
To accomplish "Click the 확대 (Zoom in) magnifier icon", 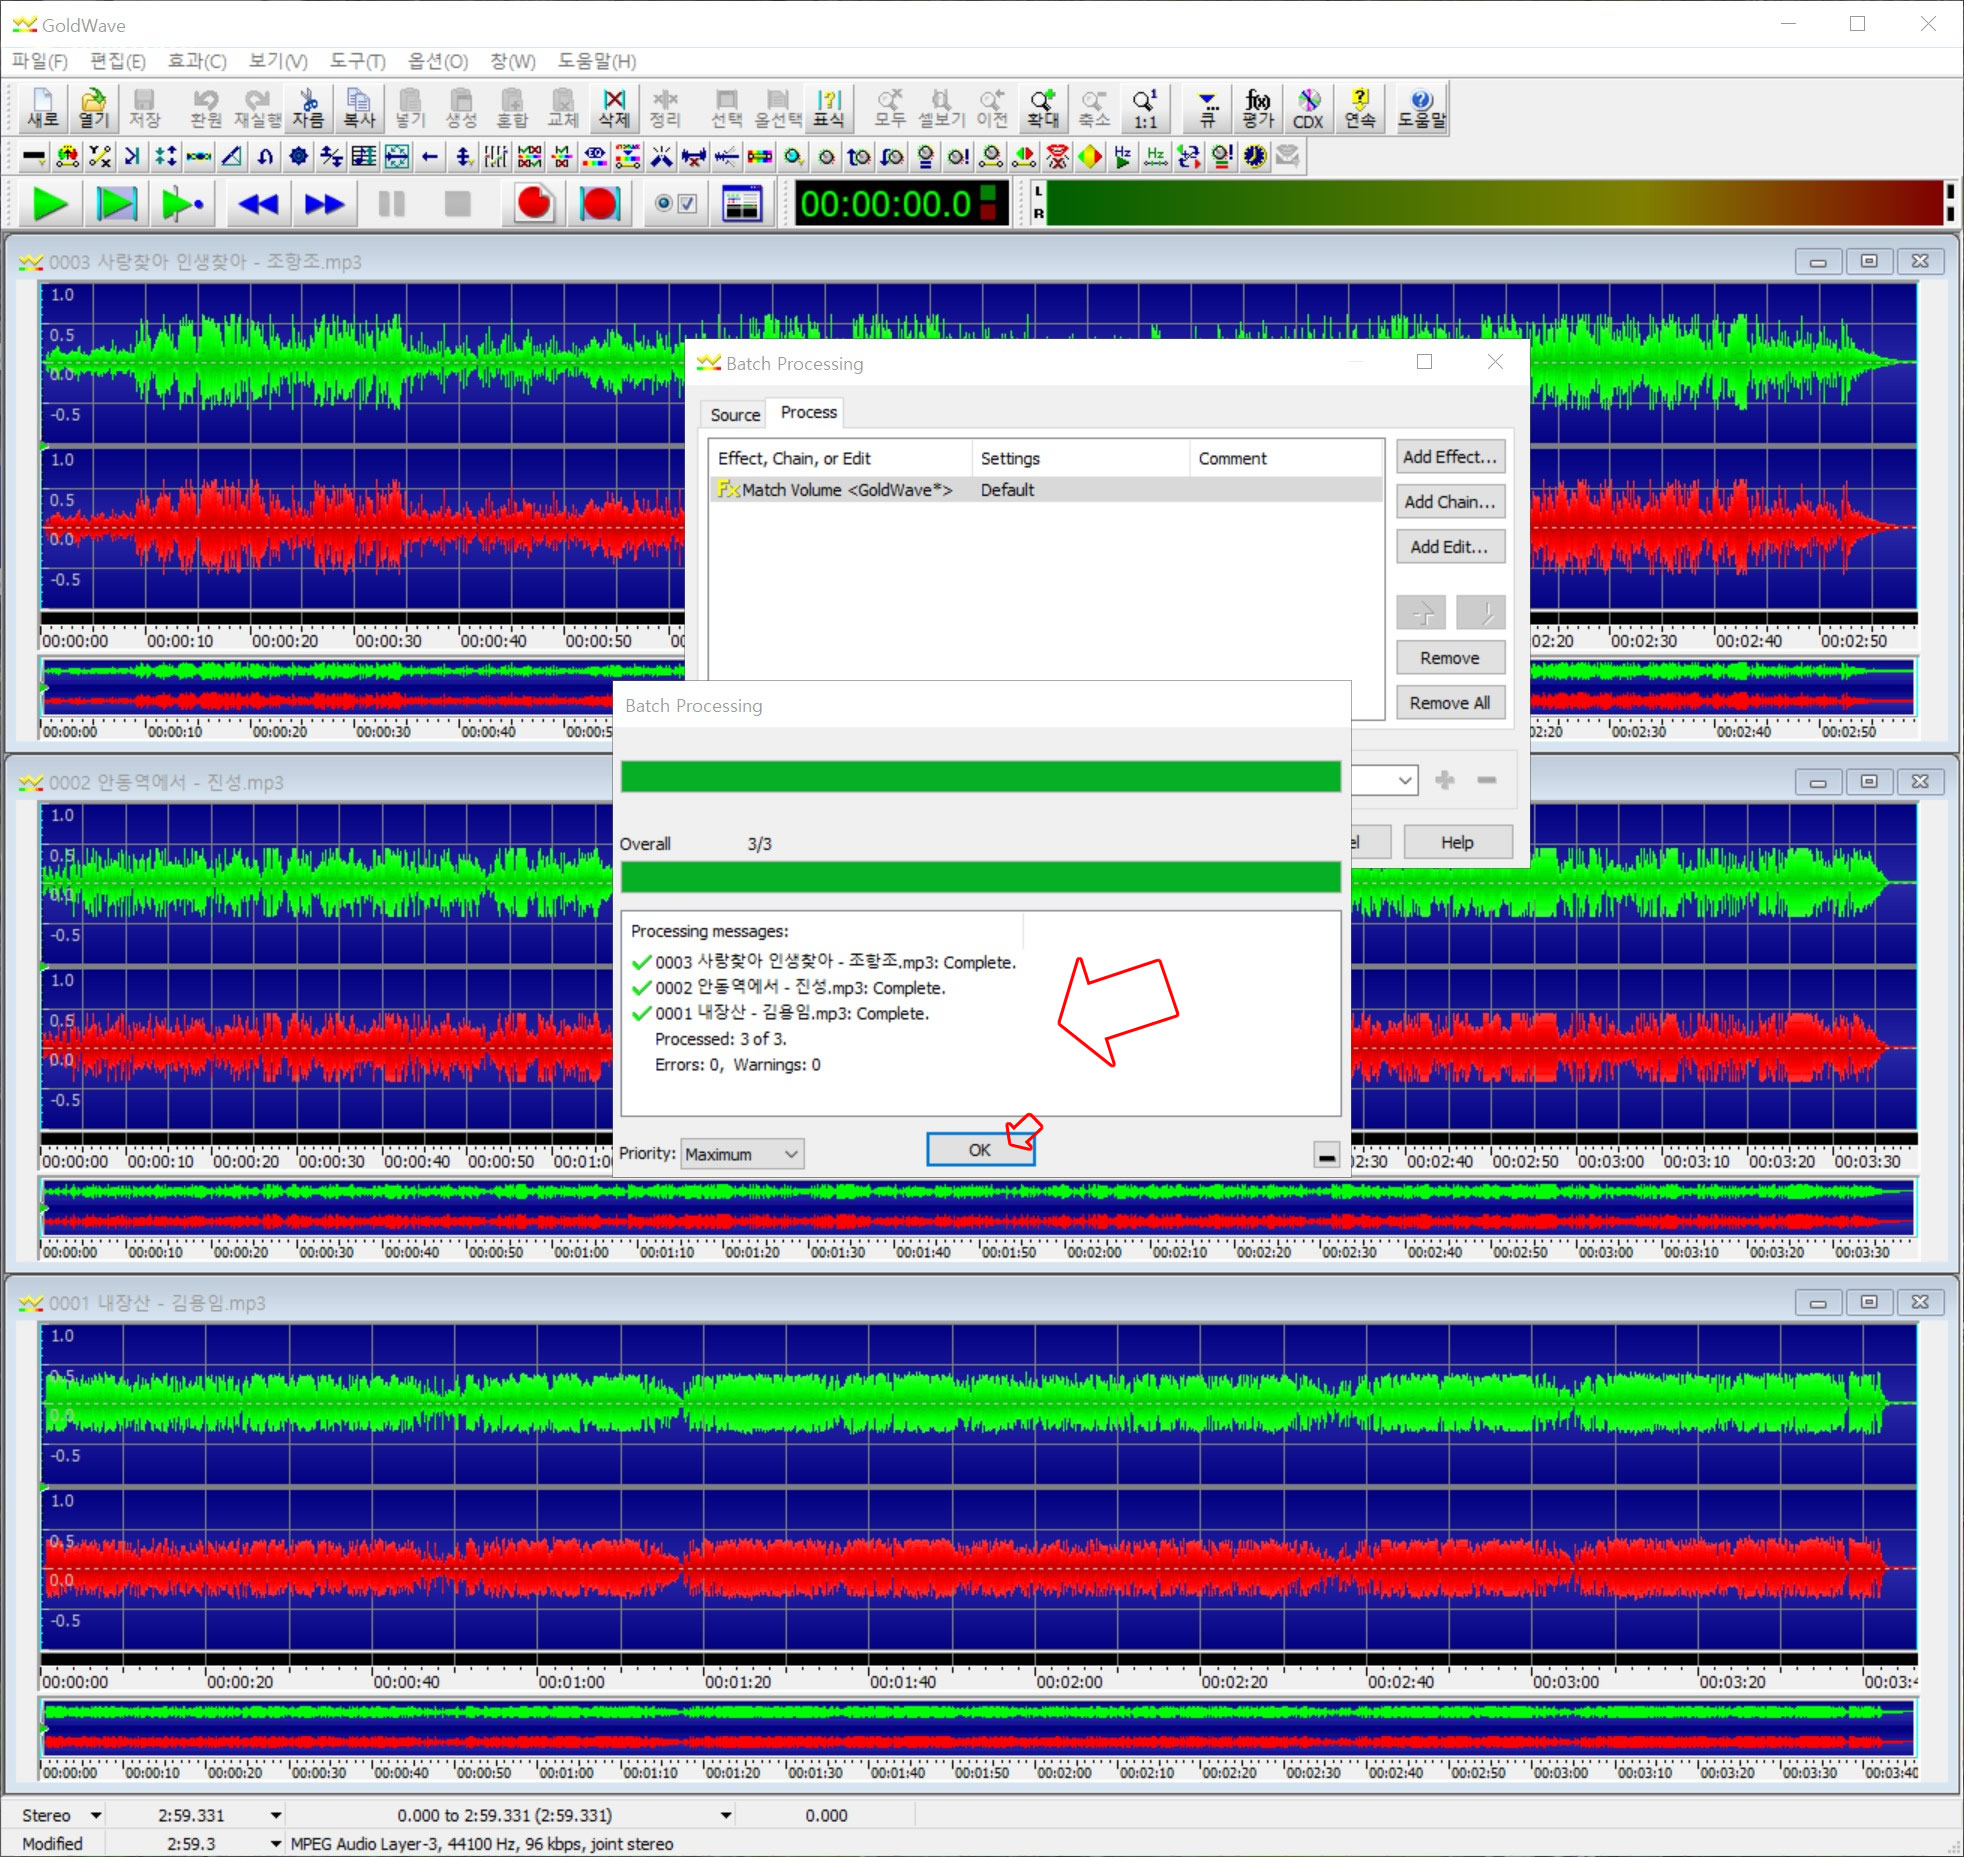I will pyautogui.click(x=1042, y=108).
